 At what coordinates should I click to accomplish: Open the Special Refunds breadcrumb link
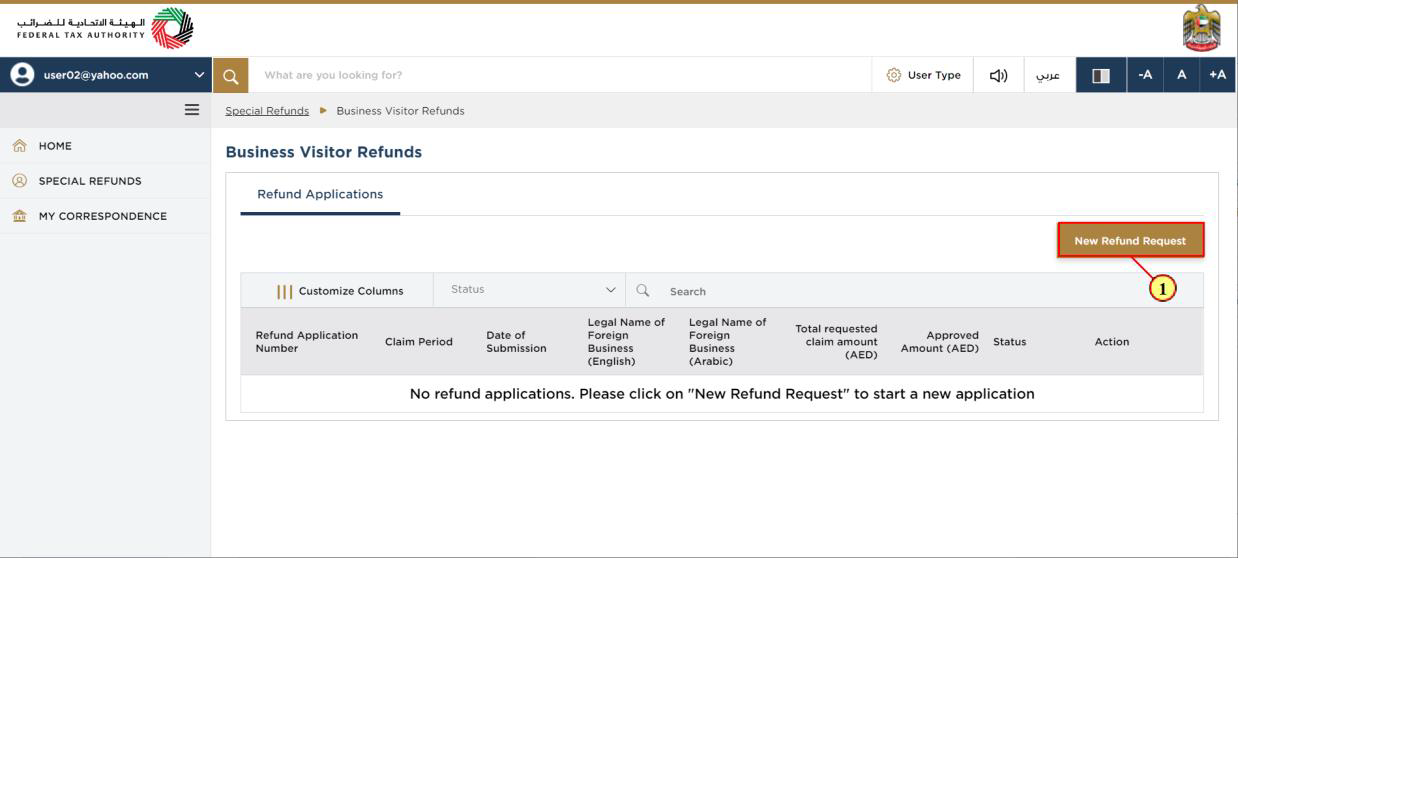point(267,111)
